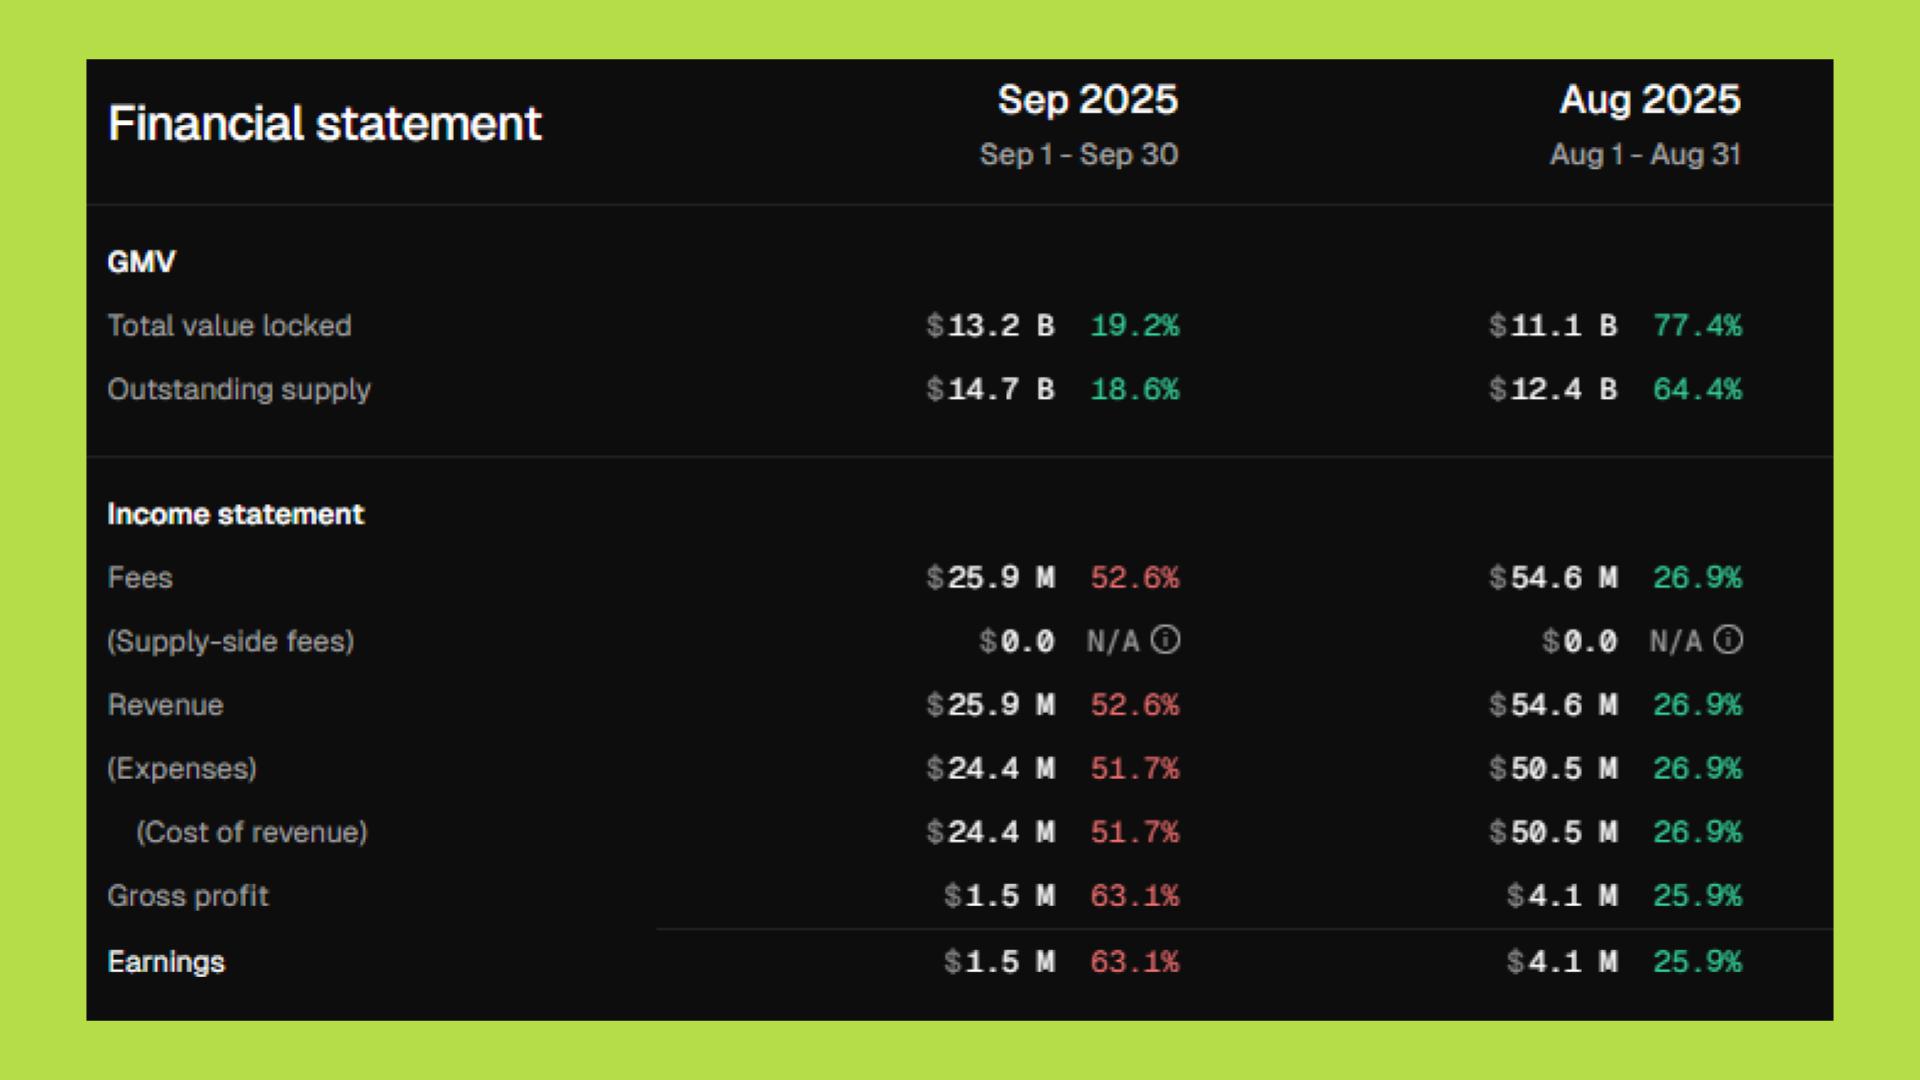Click the Earnings row label

coord(166,962)
